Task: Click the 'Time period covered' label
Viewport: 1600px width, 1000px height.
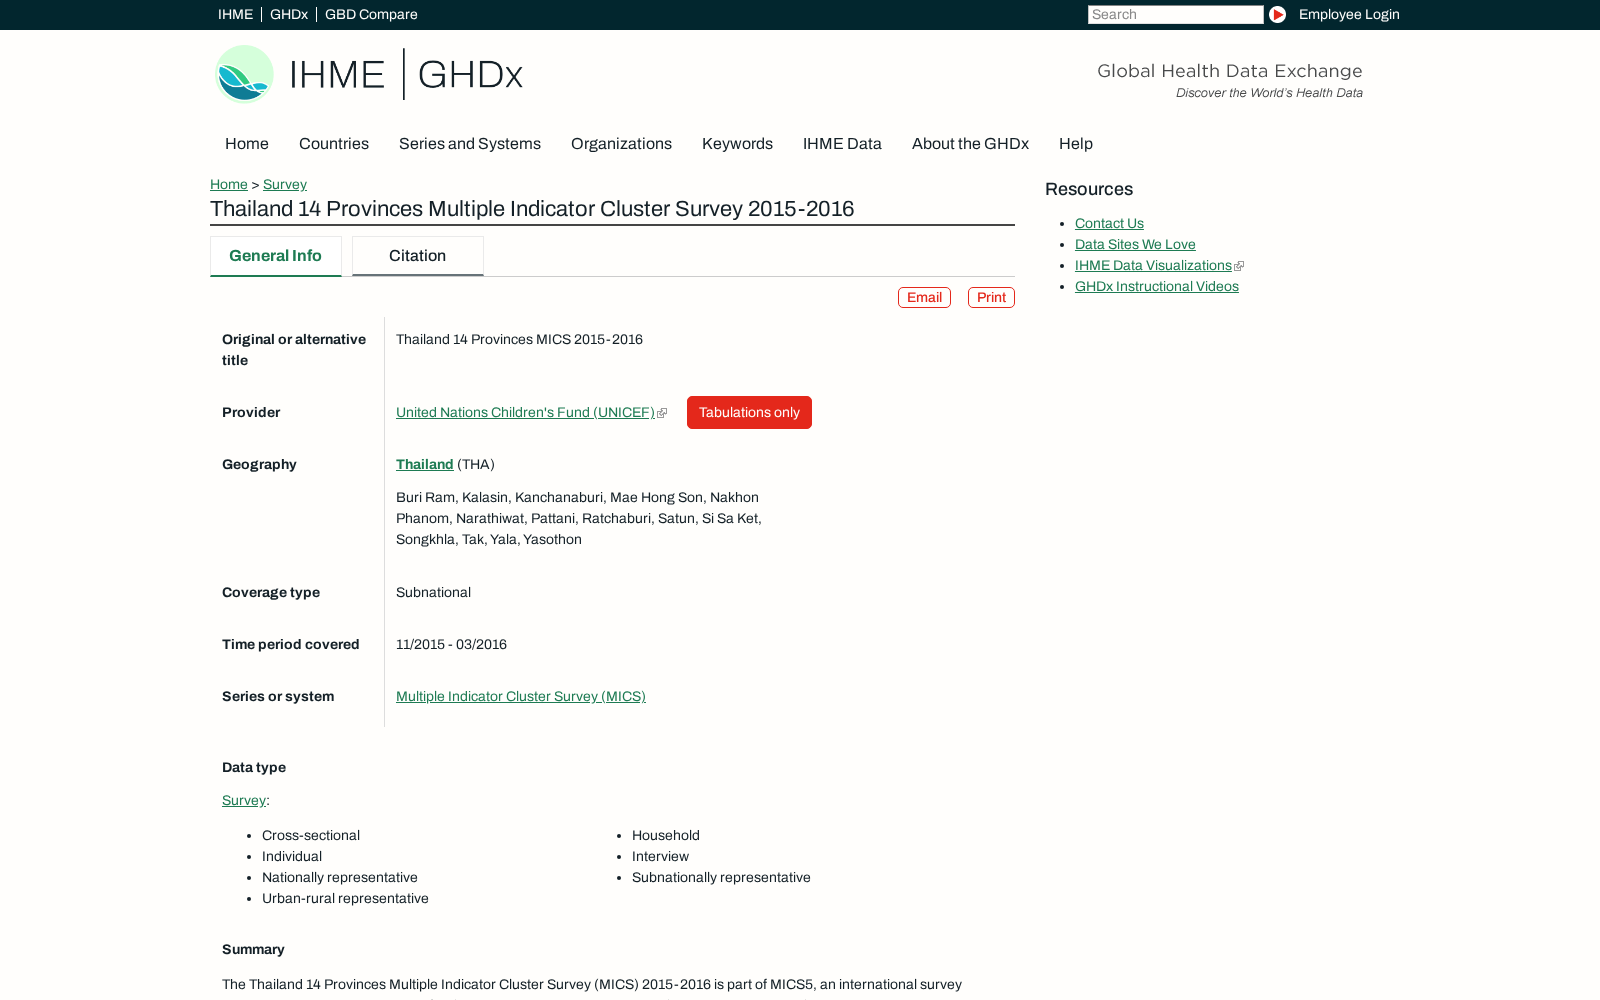Action: 291,645
